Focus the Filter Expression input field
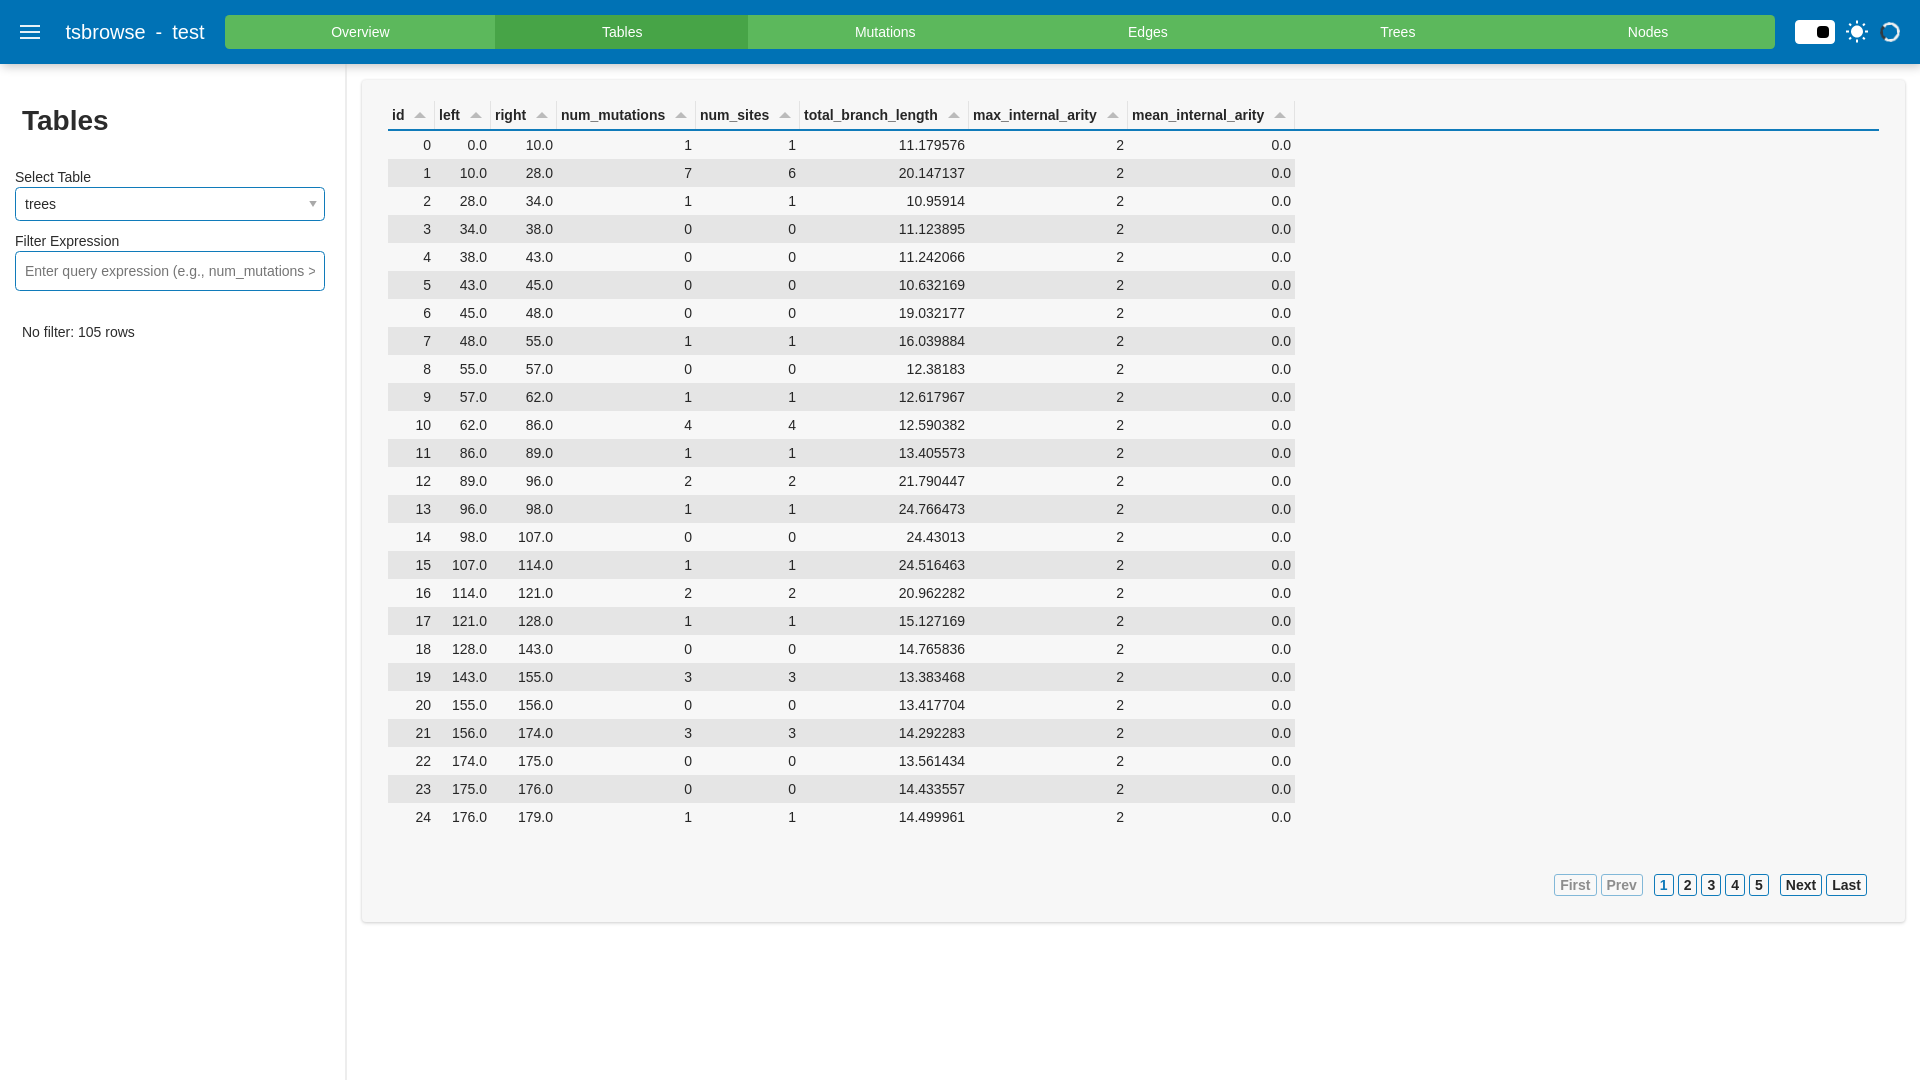This screenshot has width=1920, height=1080. 170,271
